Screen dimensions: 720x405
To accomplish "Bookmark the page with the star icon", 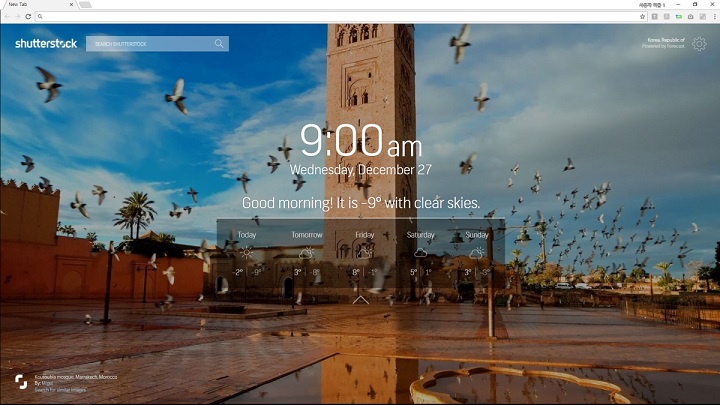I will tap(642, 17).
